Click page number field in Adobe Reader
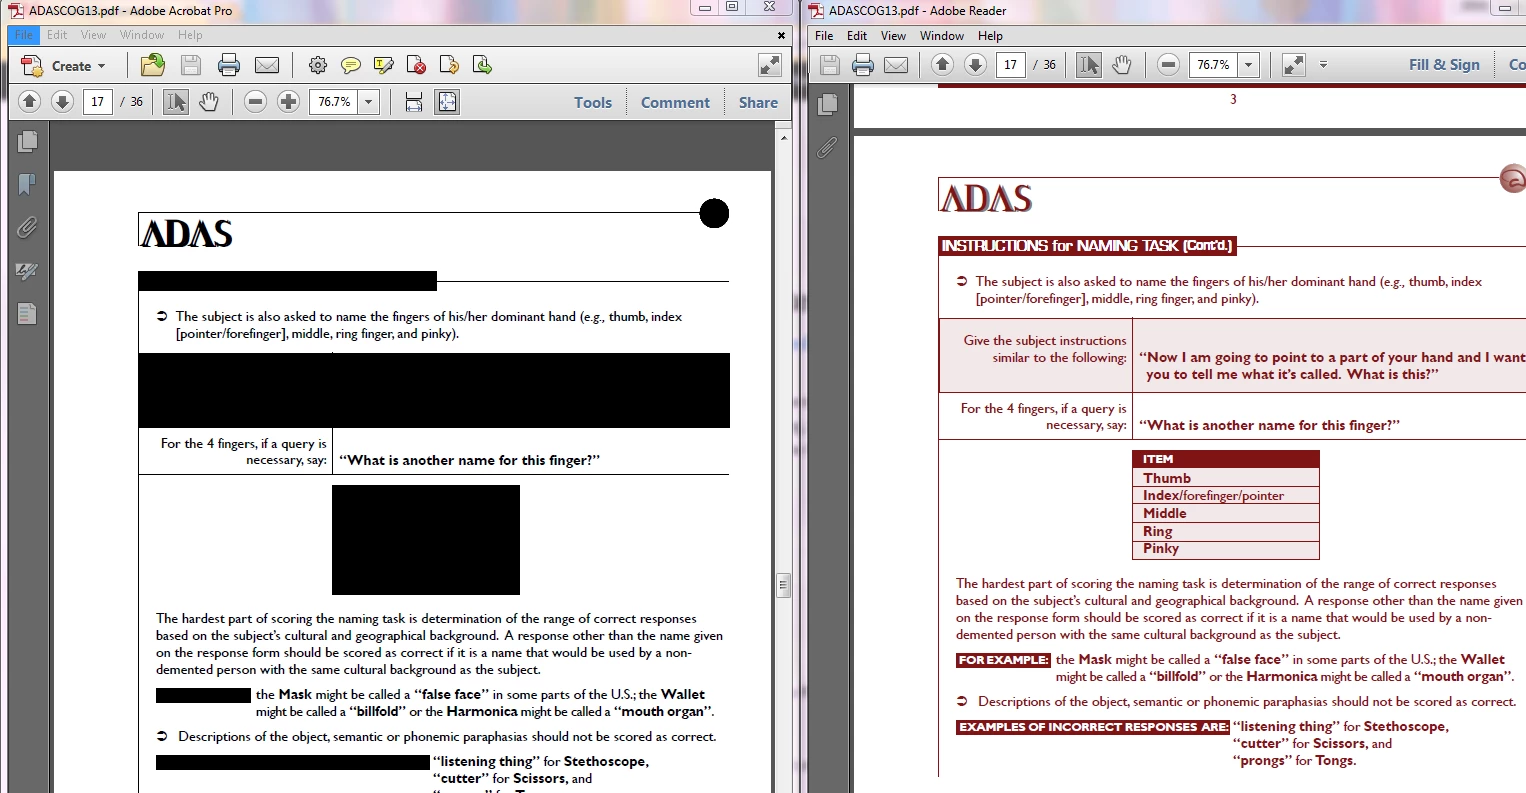This screenshot has width=1526, height=793. (x=1010, y=65)
